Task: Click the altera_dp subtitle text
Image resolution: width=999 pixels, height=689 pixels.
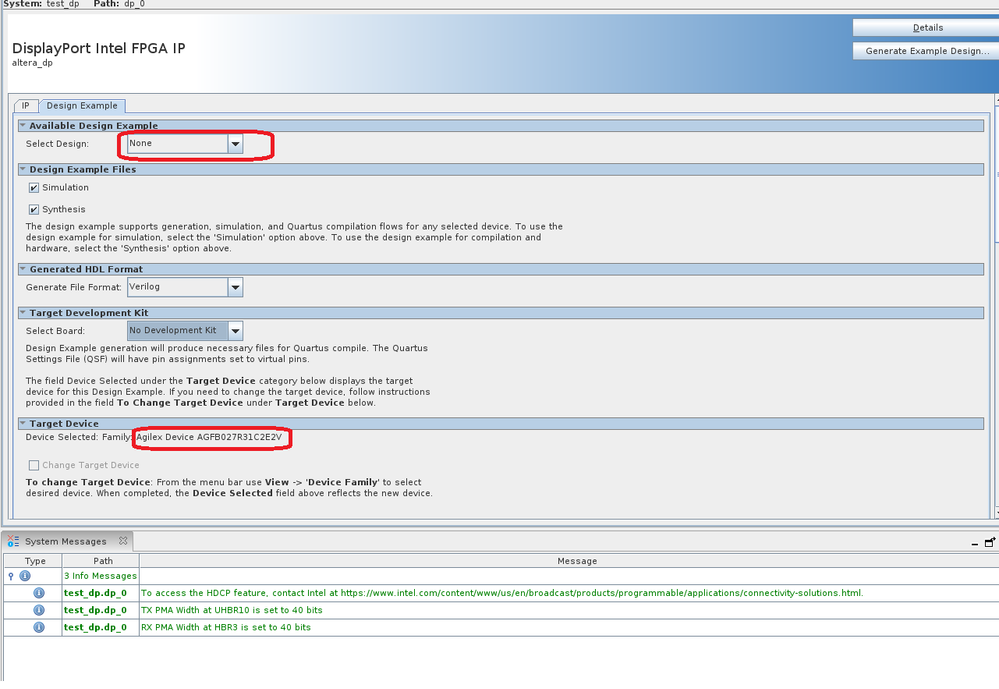Action: click(32, 63)
